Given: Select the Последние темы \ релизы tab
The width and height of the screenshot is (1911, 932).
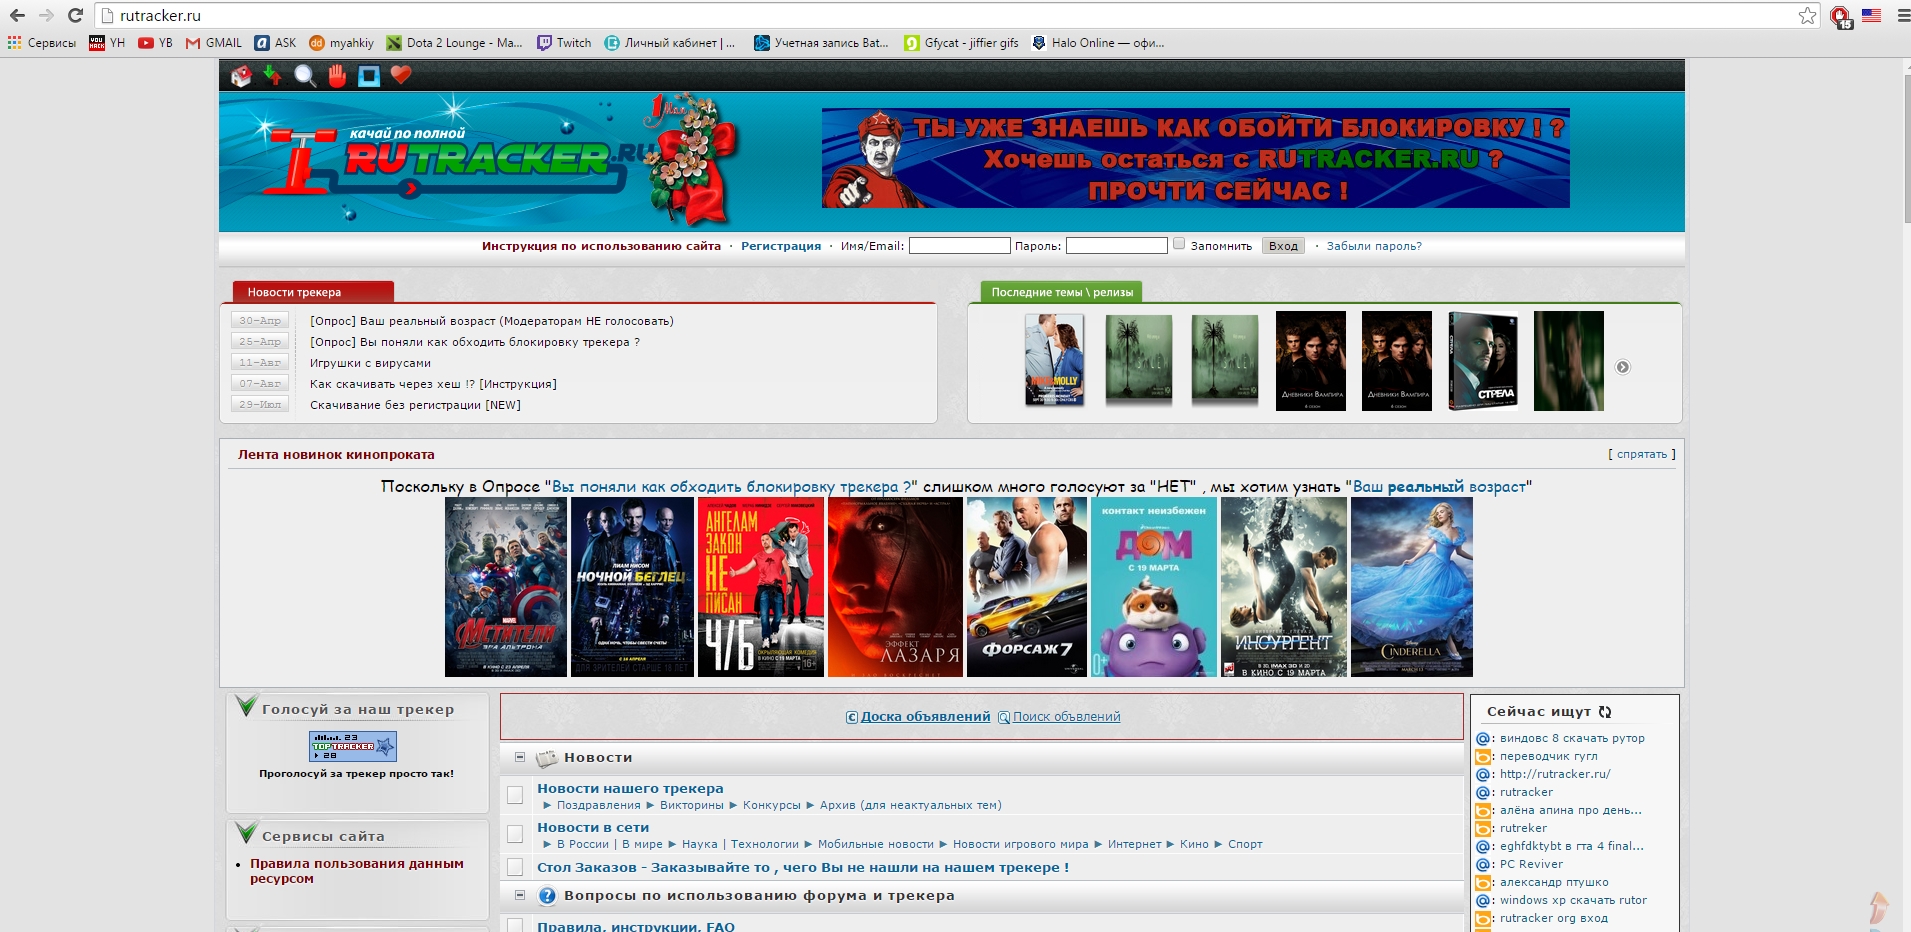Looking at the screenshot, I should point(1062,292).
